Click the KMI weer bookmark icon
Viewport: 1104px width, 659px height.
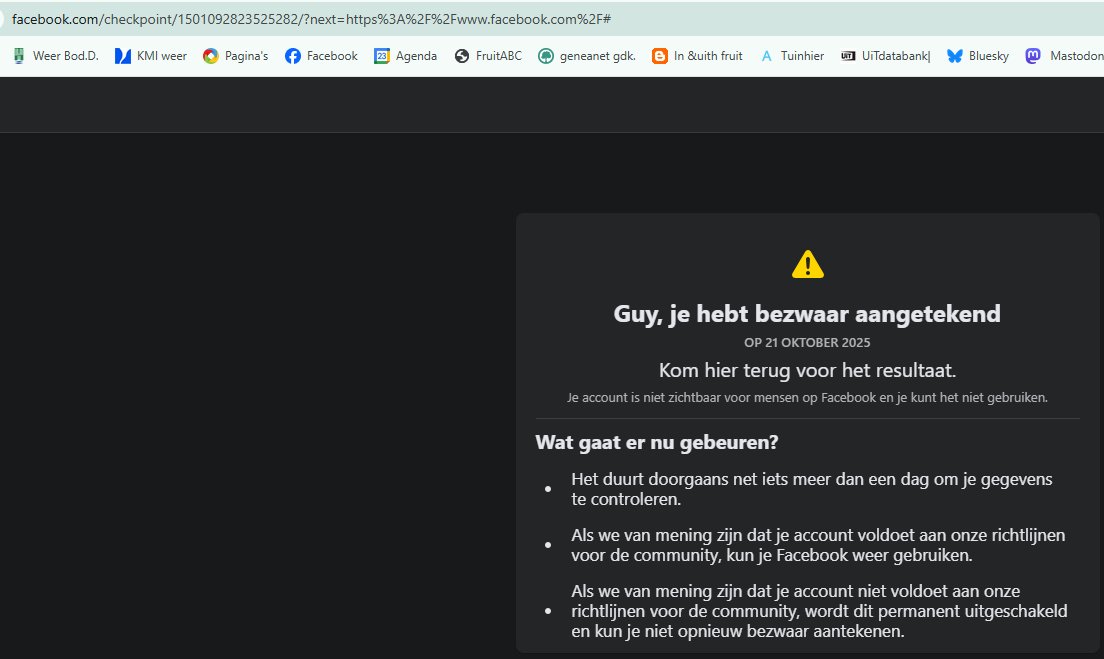(123, 56)
